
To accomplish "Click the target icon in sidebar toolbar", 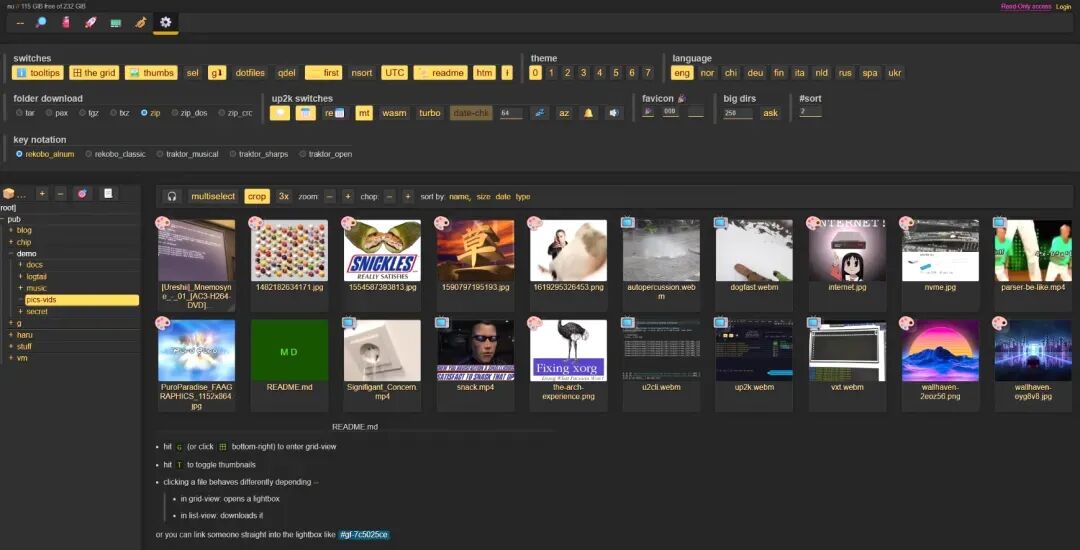I will [x=82, y=194].
